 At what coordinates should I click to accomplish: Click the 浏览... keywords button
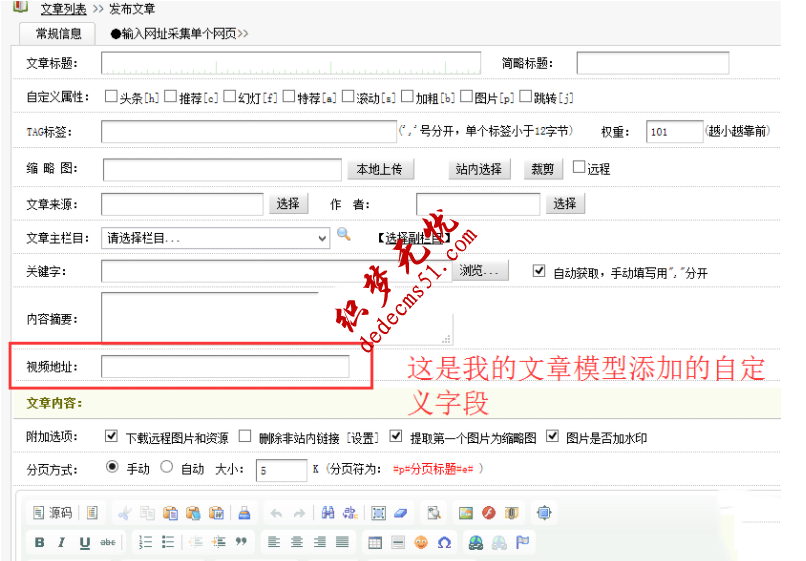(x=480, y=270)
